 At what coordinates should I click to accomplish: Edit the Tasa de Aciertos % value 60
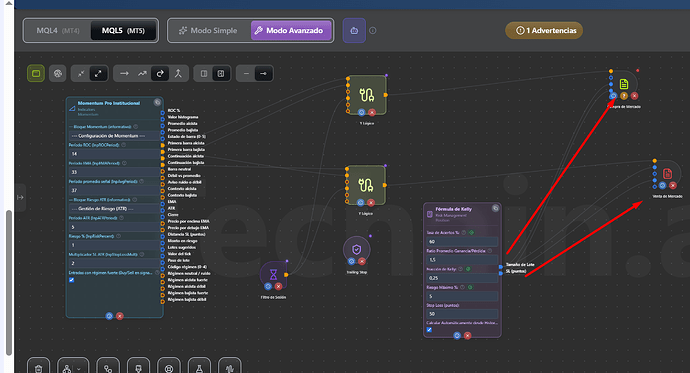click(462, 241)
